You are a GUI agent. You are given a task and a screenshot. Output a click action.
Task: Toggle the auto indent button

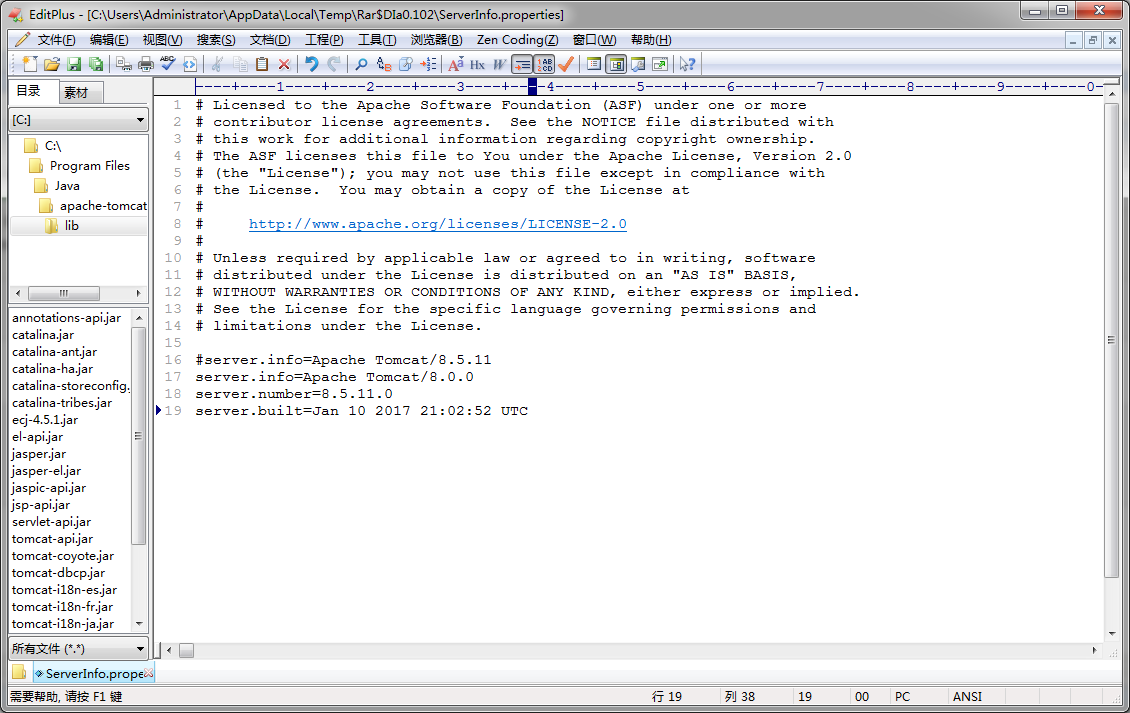522,64
